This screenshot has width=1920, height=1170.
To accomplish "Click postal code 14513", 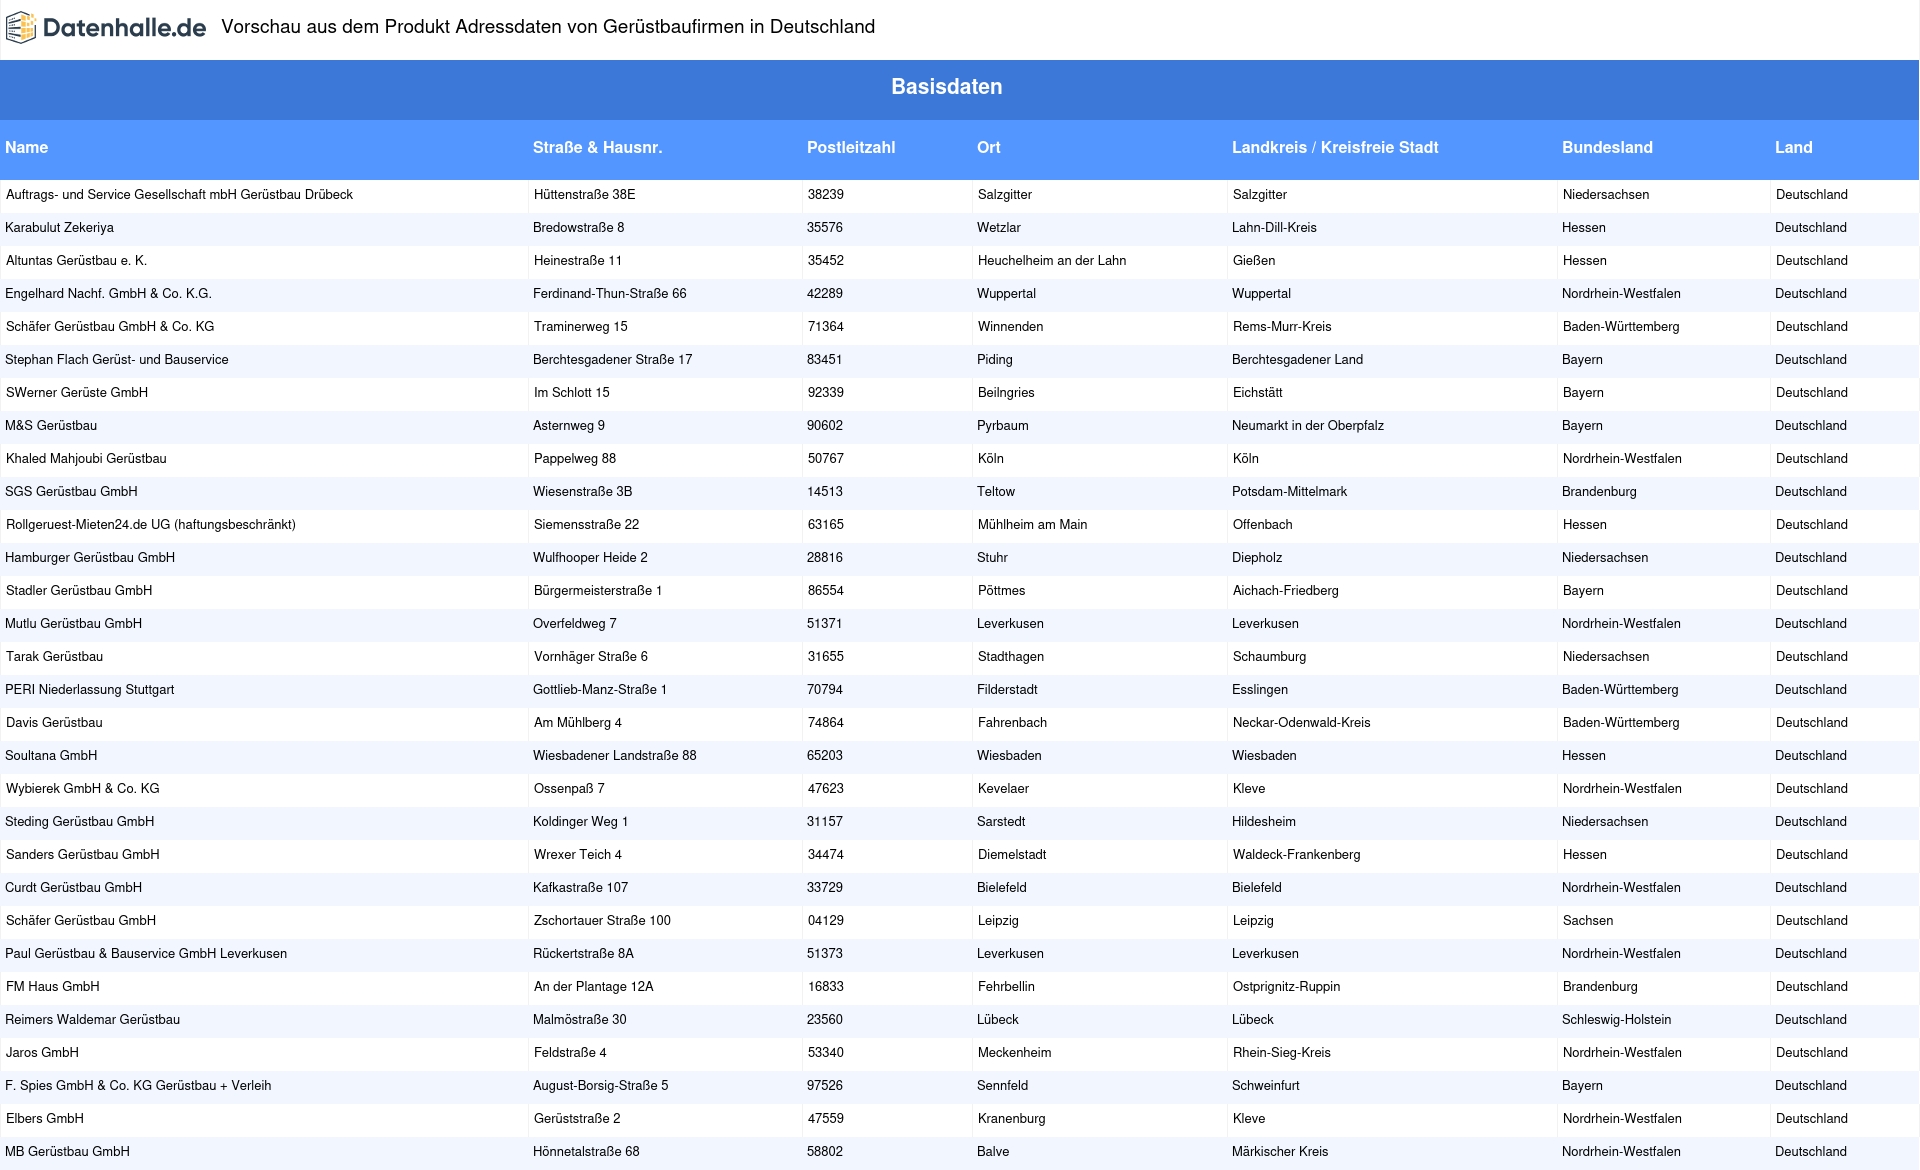I will coord(825,492).
